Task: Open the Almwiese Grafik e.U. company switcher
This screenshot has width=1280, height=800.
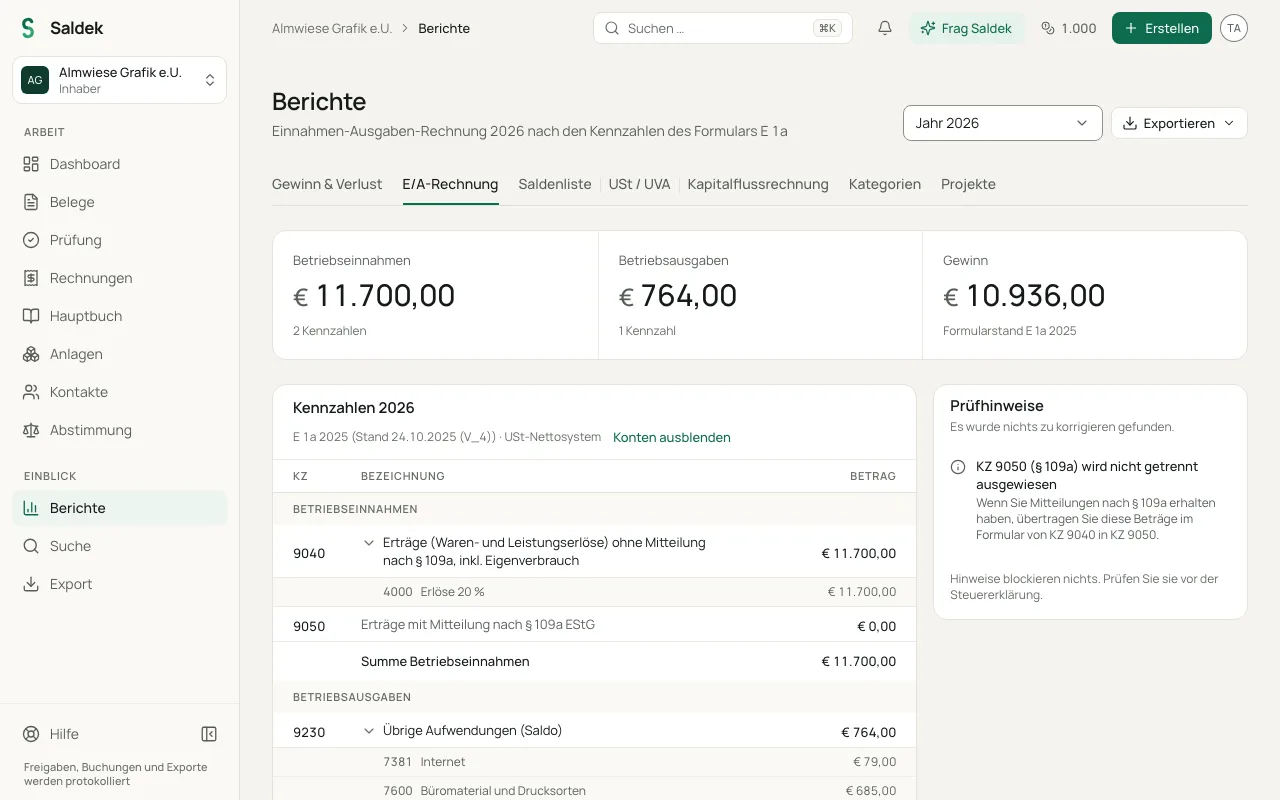Action: tap(119, 80)
